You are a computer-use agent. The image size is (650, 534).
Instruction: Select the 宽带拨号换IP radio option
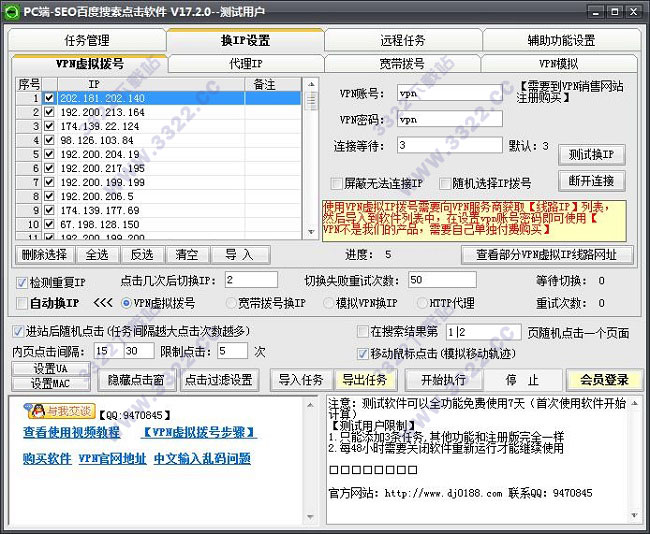pyautogui.click(x=231, y=303)
